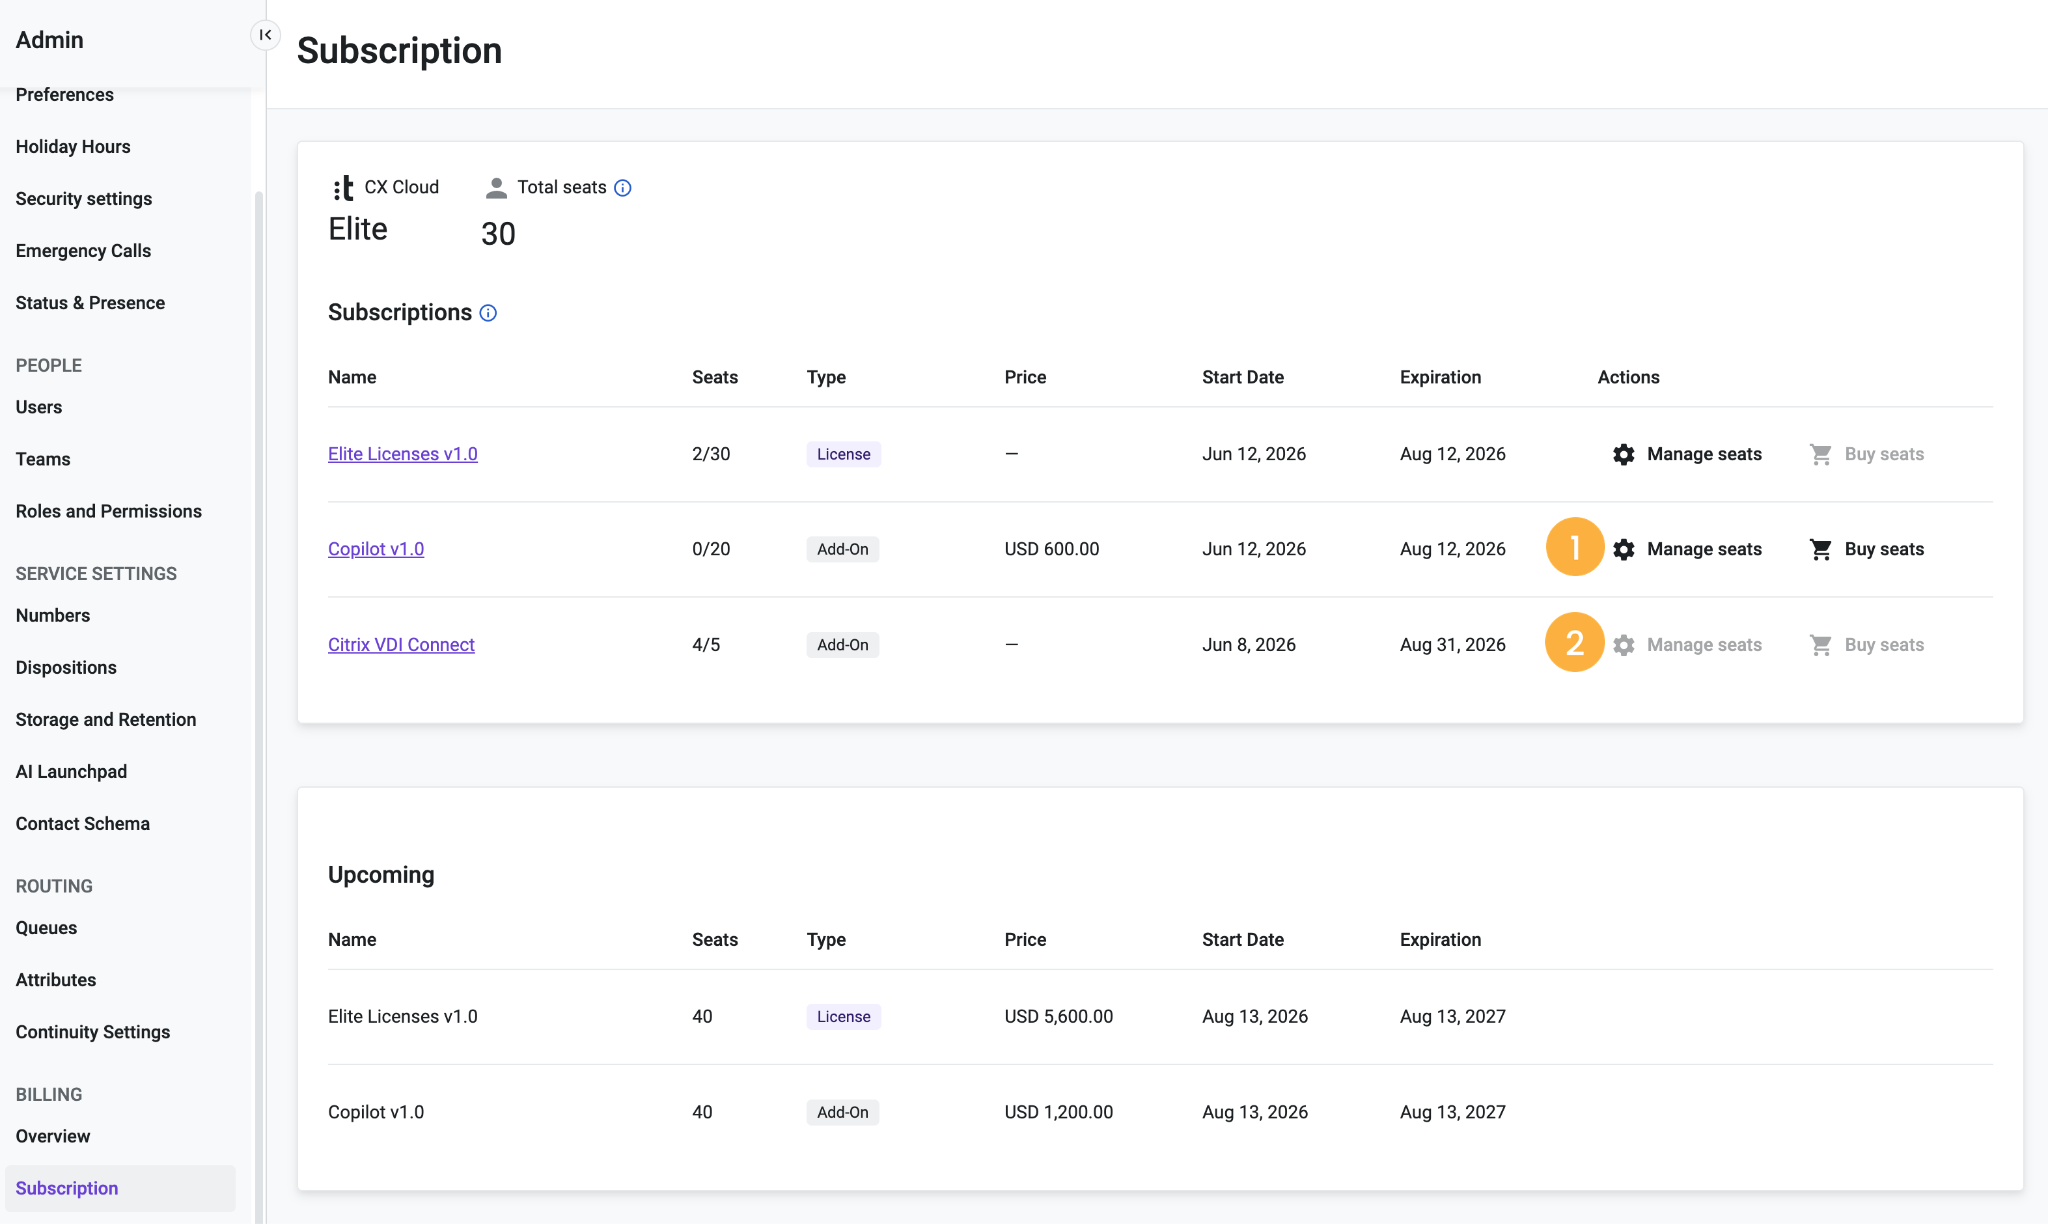Screen dimensions: 2048x1224
Task: Click gear icon for Elite Licenses row
Action: pyautogui.click(x=1624, y=454)
